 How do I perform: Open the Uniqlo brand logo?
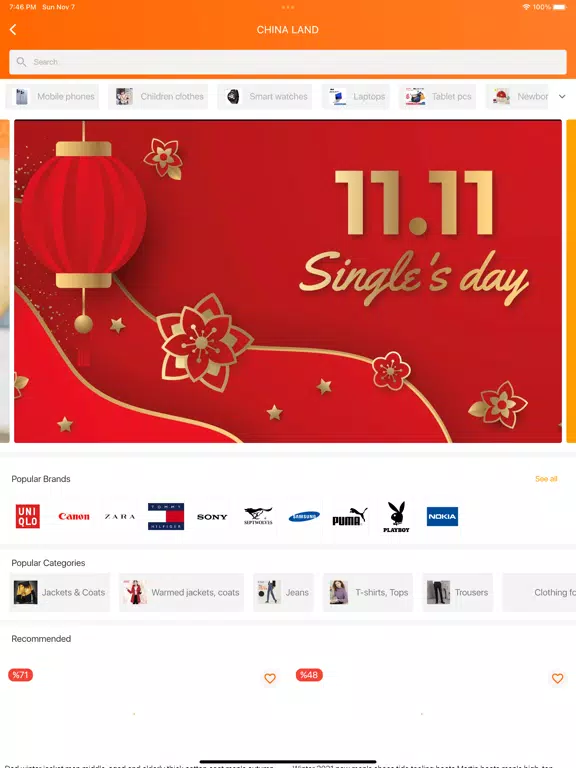28,516
